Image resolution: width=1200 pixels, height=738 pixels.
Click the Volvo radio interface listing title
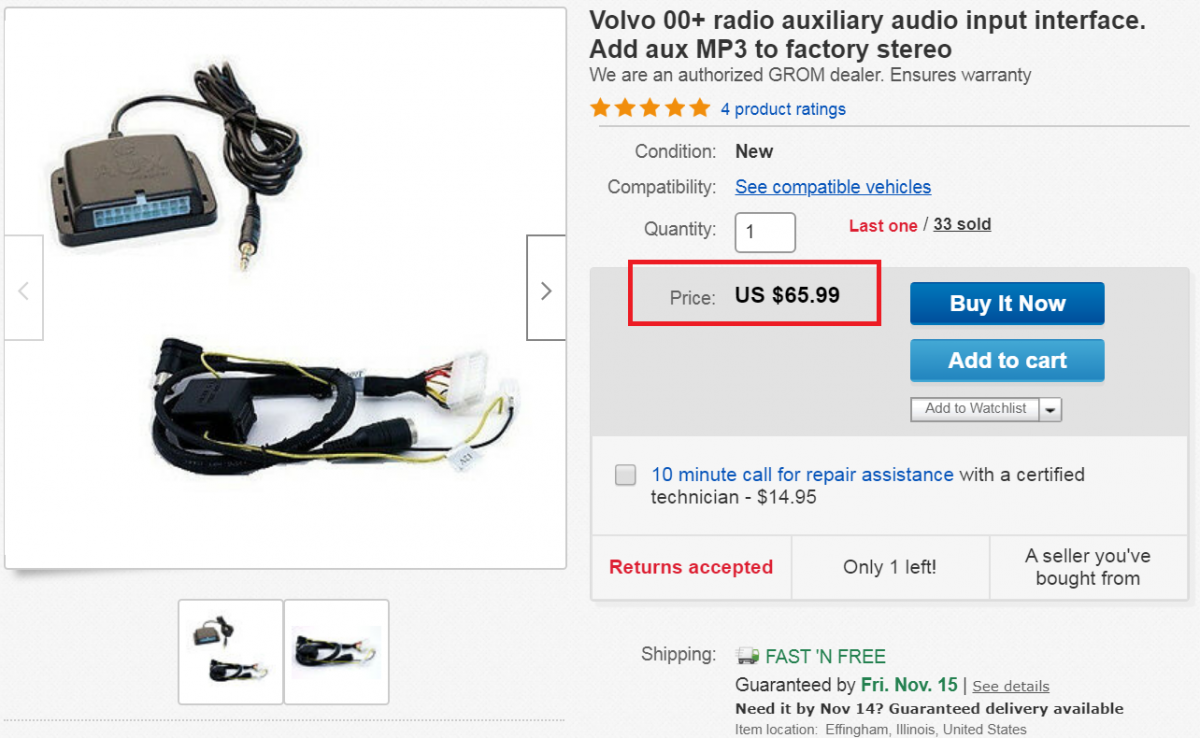point(867,35)
